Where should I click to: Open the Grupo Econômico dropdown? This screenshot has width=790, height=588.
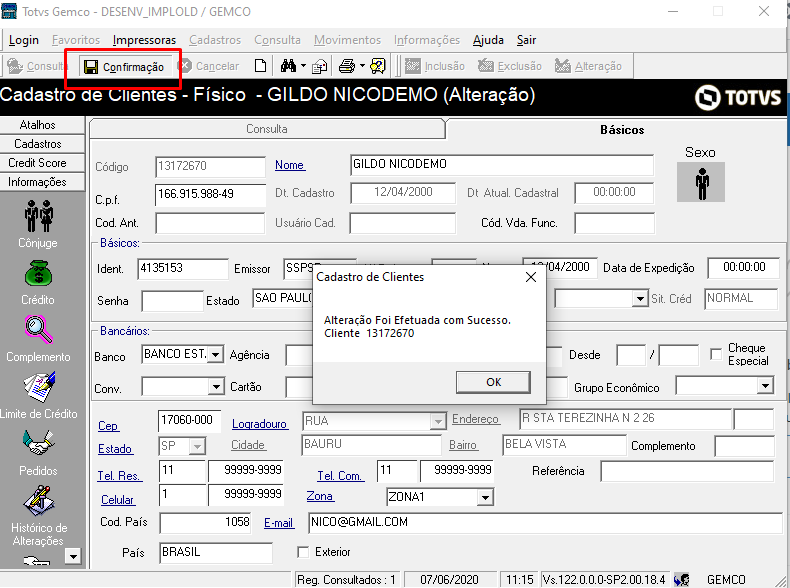pyautogui.click(x=765, y=386)
